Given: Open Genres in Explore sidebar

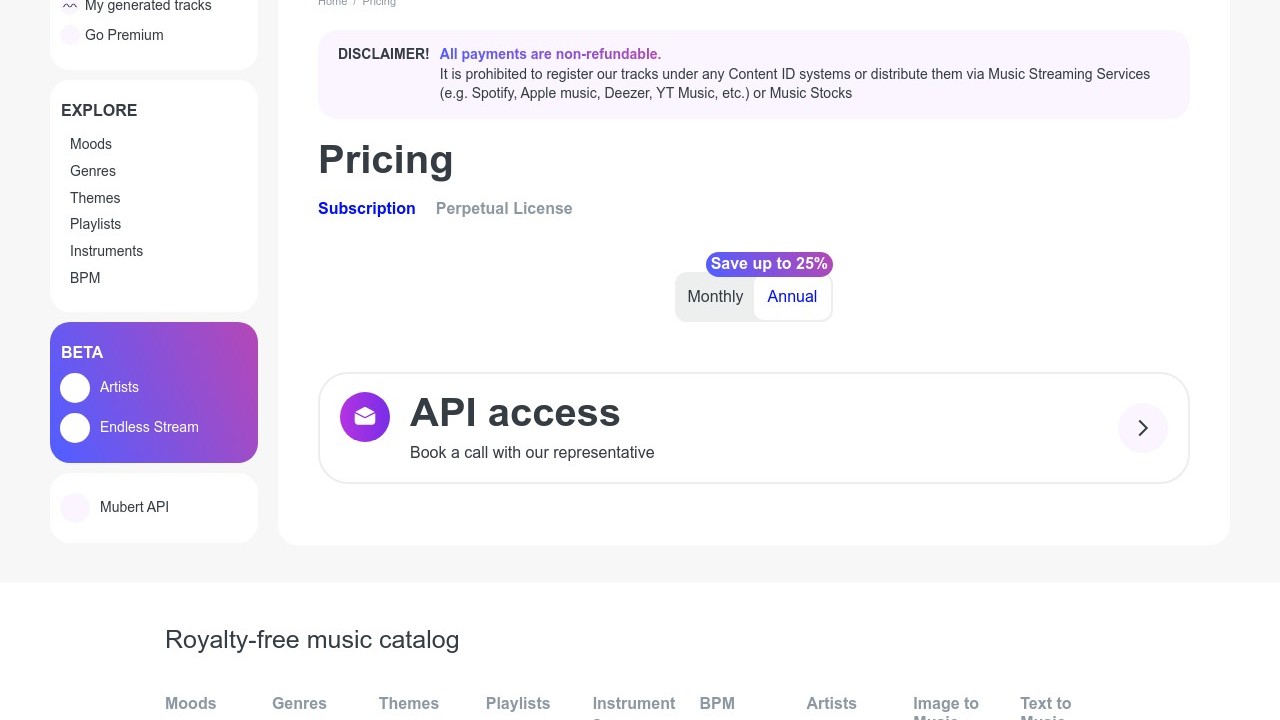Looking at the screenshot, I should click(93, 171).
